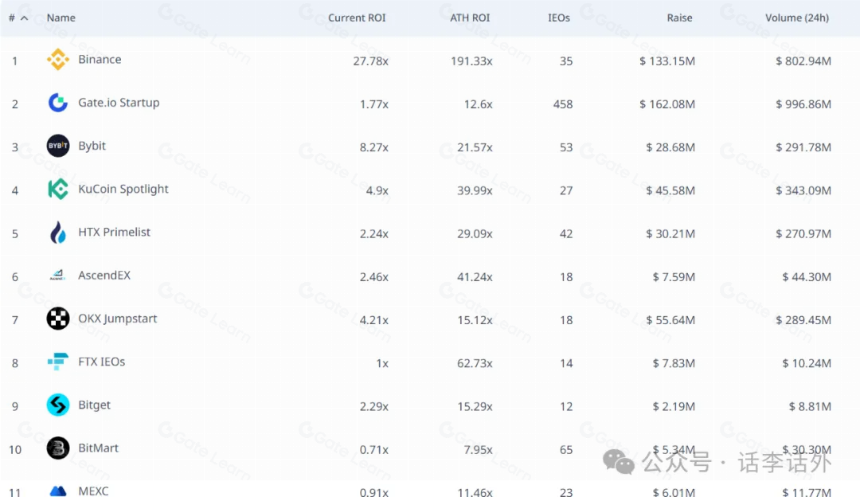Select Bitget ATH ROI 15.29x
Image resolution: width=860 pixels, height=497 pixels.
pos(475,406)
